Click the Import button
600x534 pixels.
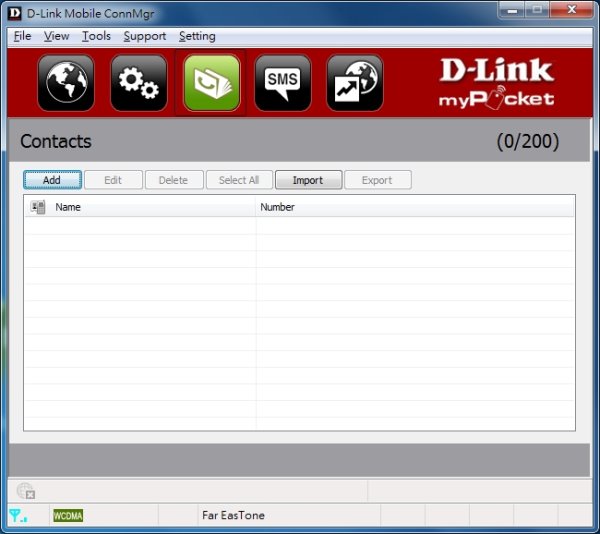coord(308,180)
